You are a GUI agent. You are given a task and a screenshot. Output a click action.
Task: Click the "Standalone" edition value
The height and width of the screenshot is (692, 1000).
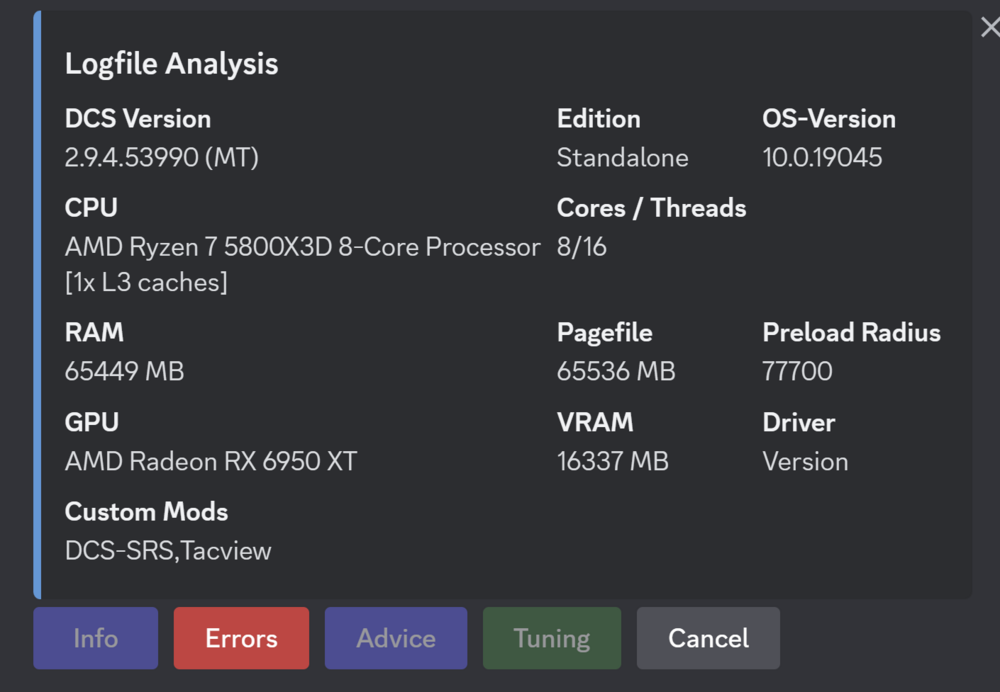(x=622, y=157)
